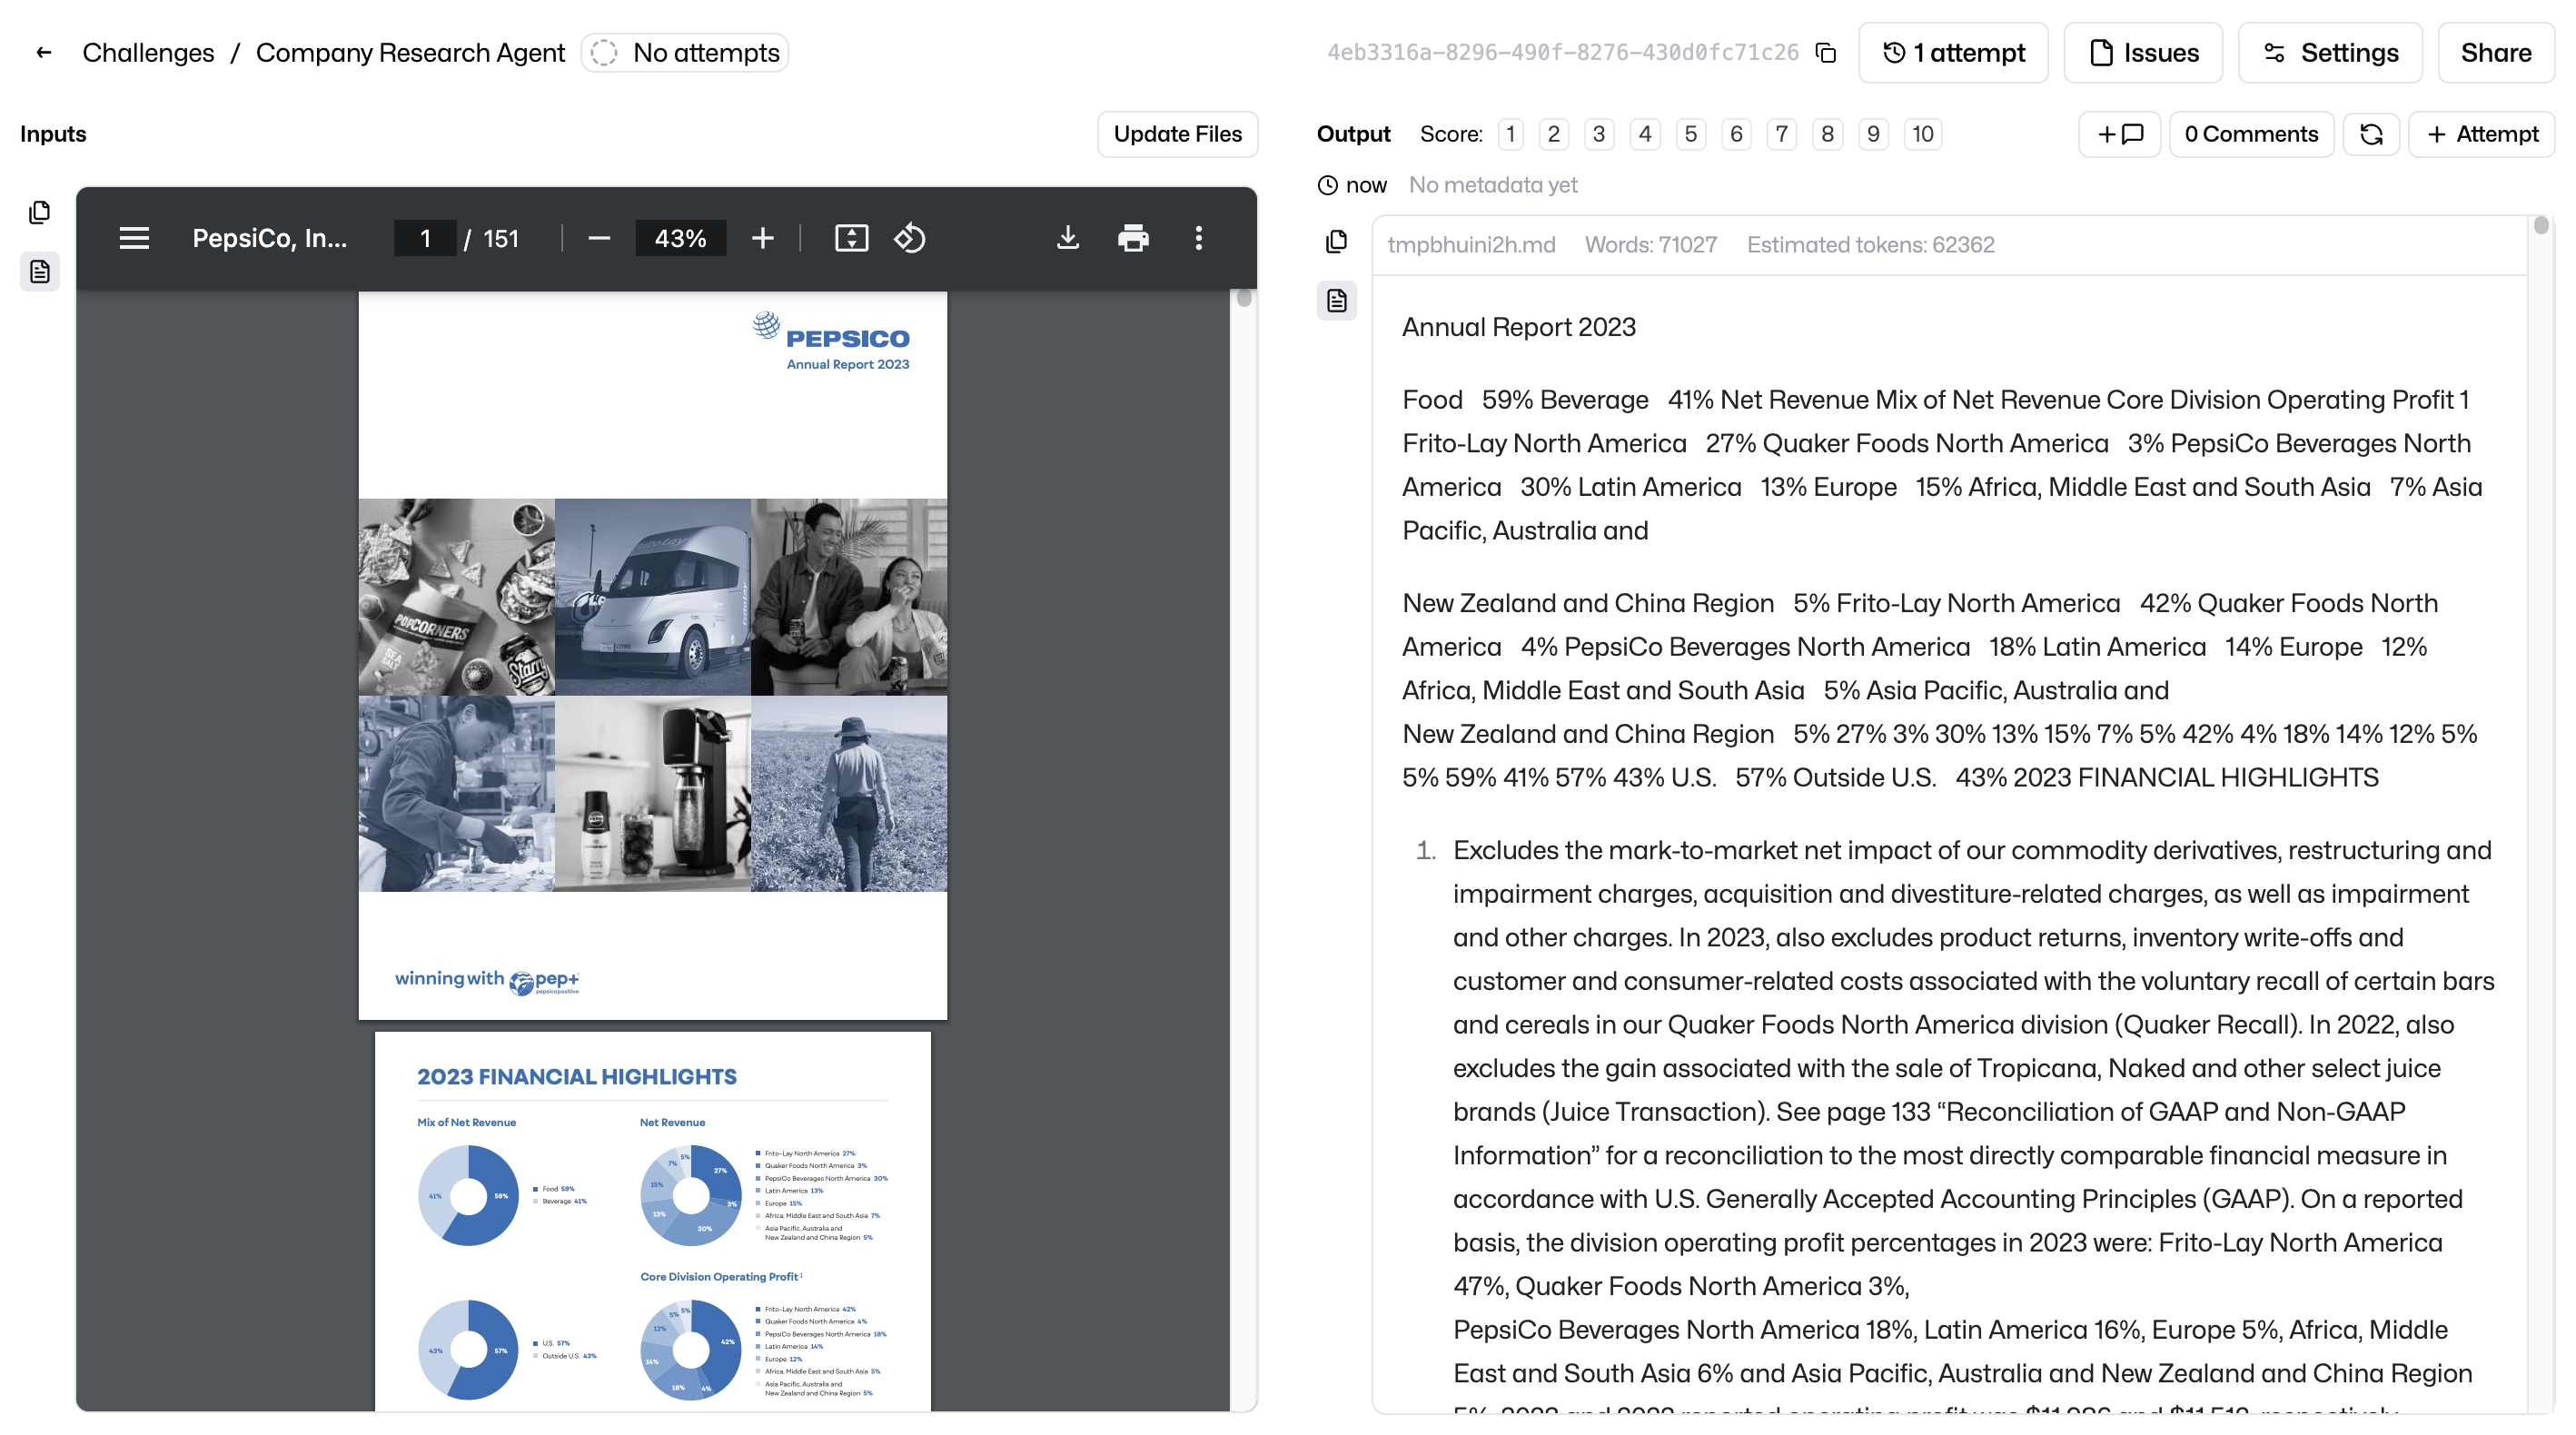Open the Settings panel

pyautogui.click(x=2350, y=51)
